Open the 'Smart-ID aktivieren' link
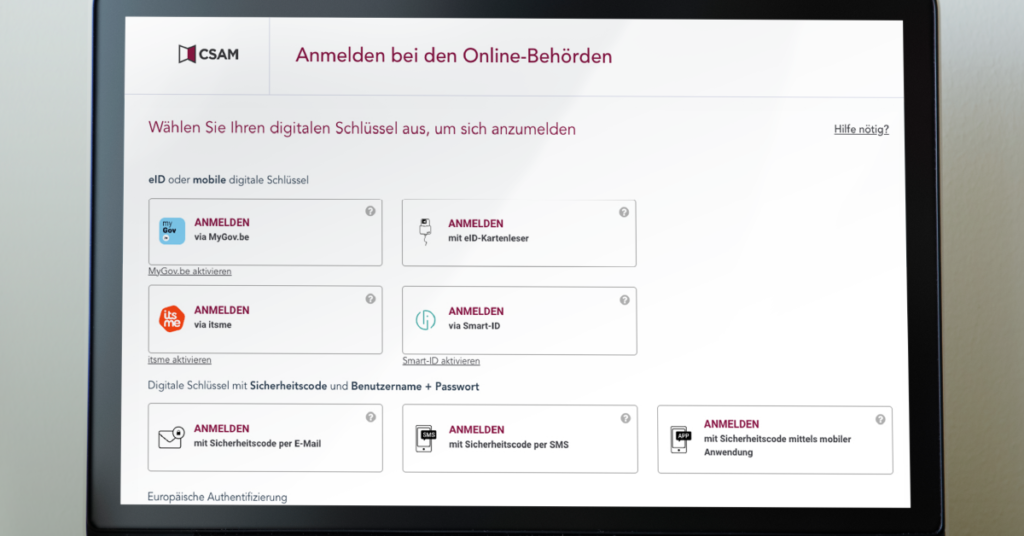The image size is (1024, 536). (441, 361)
